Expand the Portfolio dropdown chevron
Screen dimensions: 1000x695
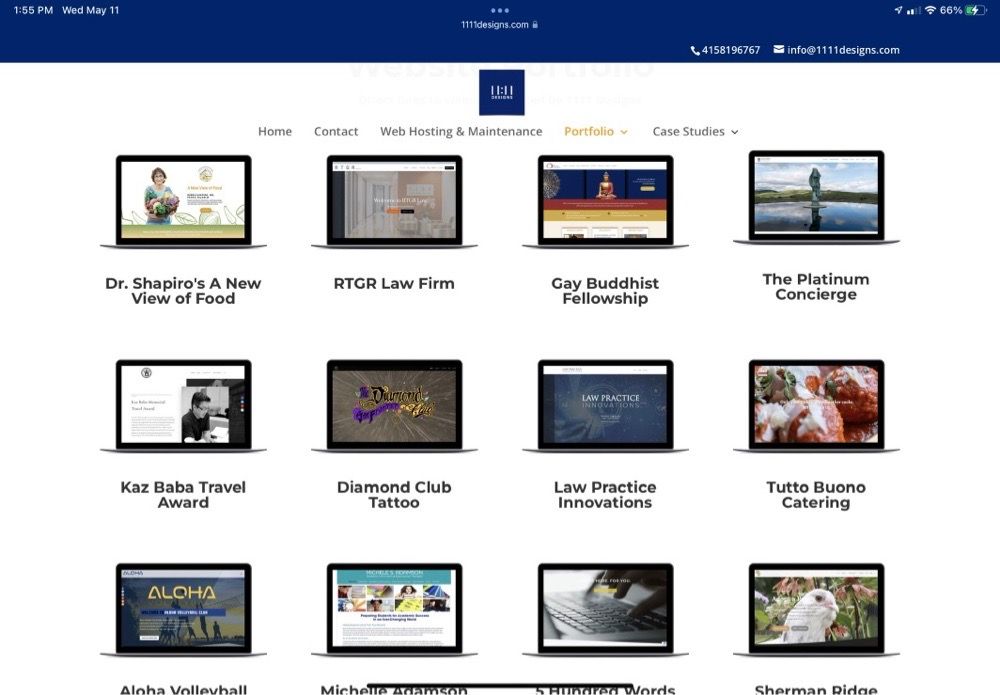624,132
